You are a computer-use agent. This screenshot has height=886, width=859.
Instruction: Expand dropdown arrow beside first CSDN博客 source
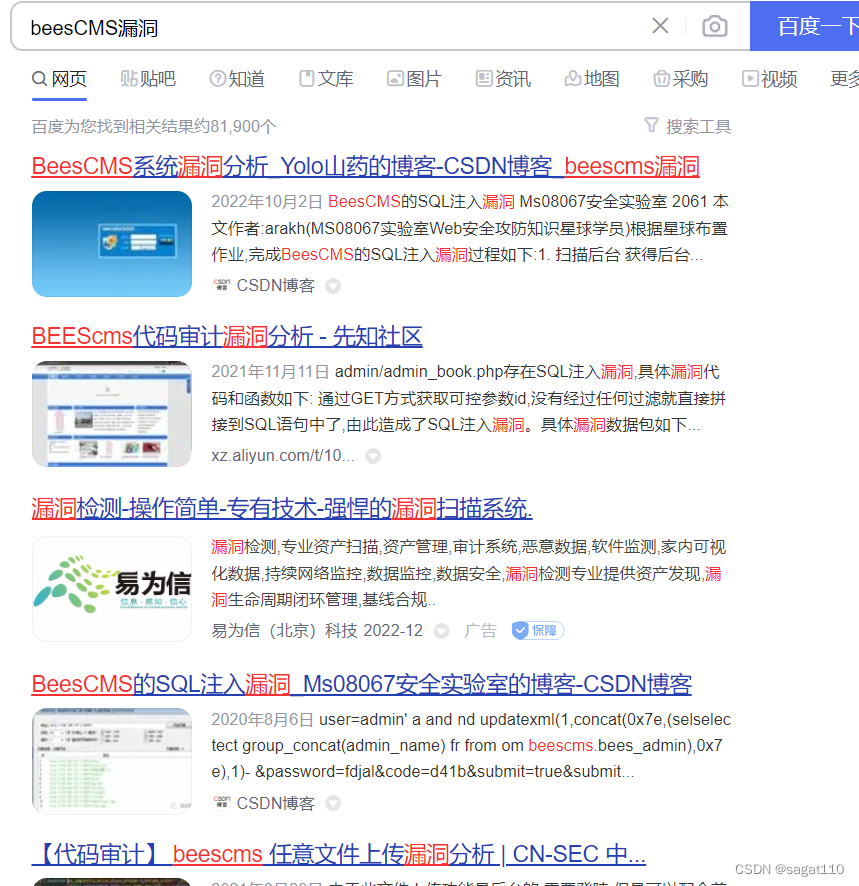pyautogui.click(x=333, y=286)
